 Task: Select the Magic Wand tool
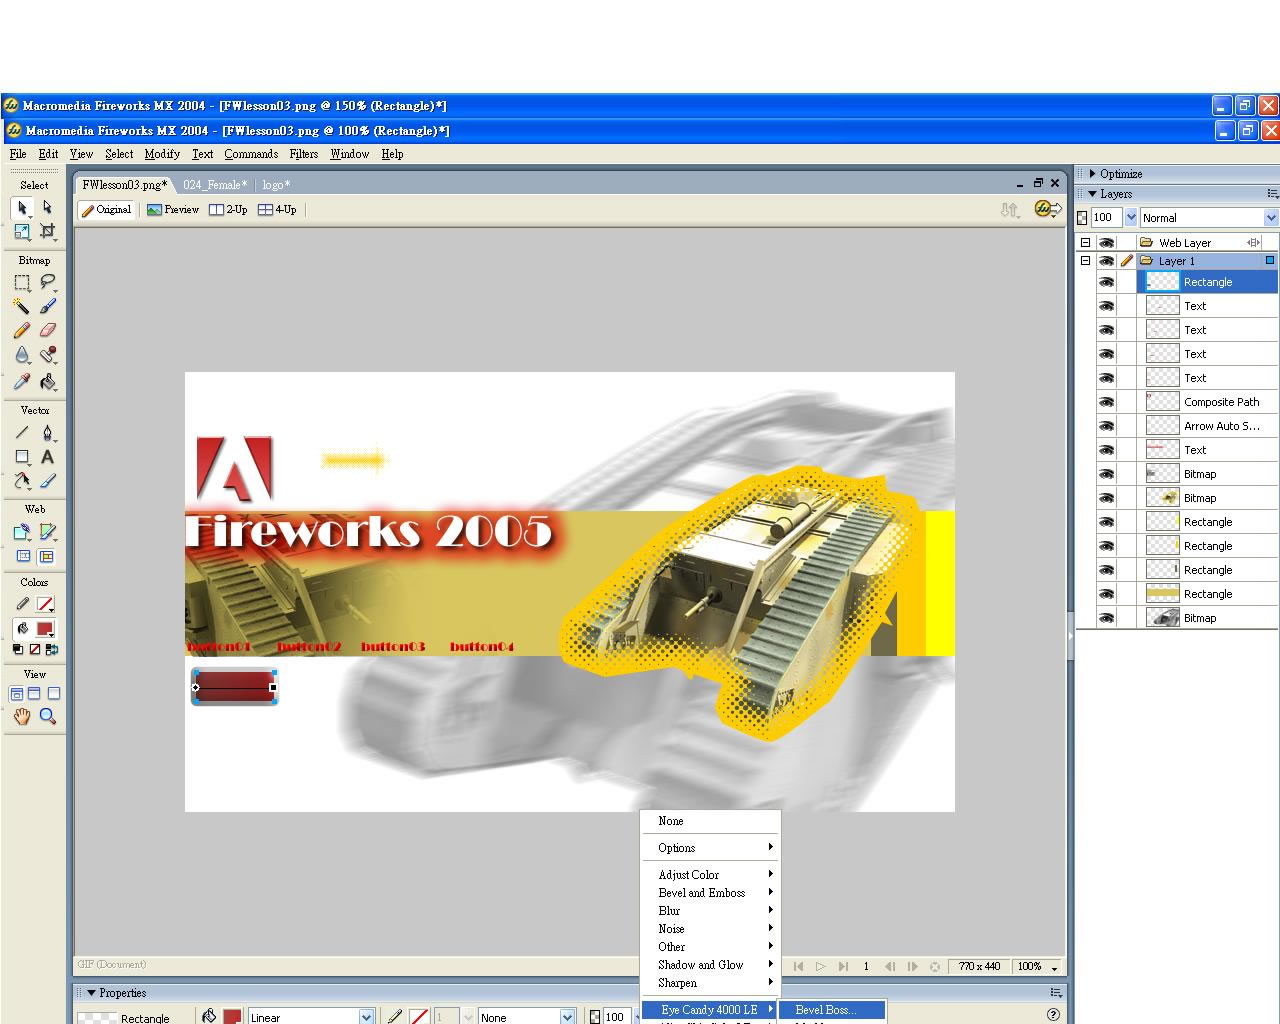click(x=21, y=306)
